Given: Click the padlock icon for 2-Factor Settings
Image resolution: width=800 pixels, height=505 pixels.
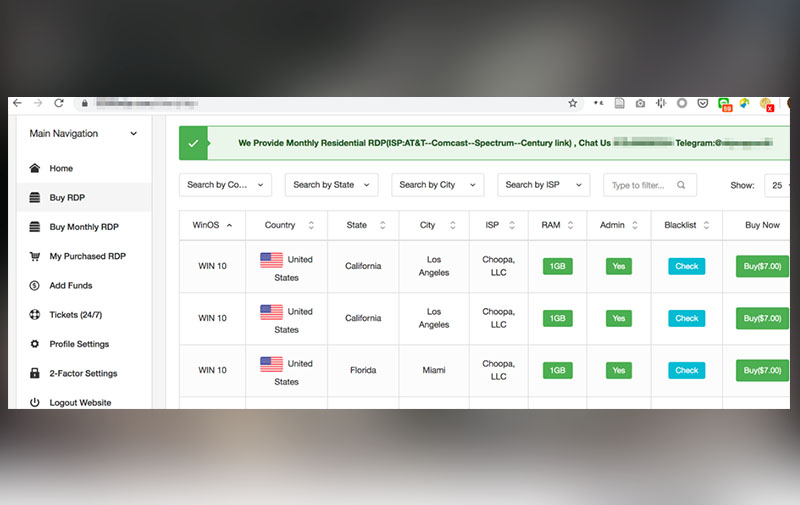Looking at the screenshot, I should click(35, 373).
